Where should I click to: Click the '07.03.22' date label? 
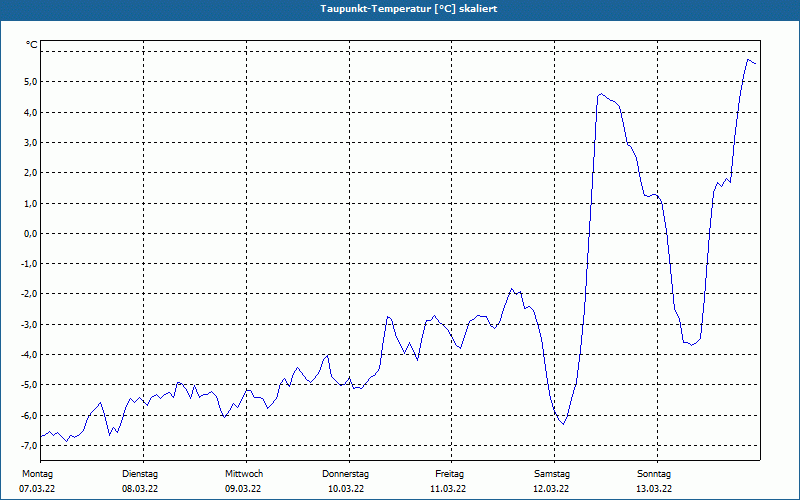point(37,489)
